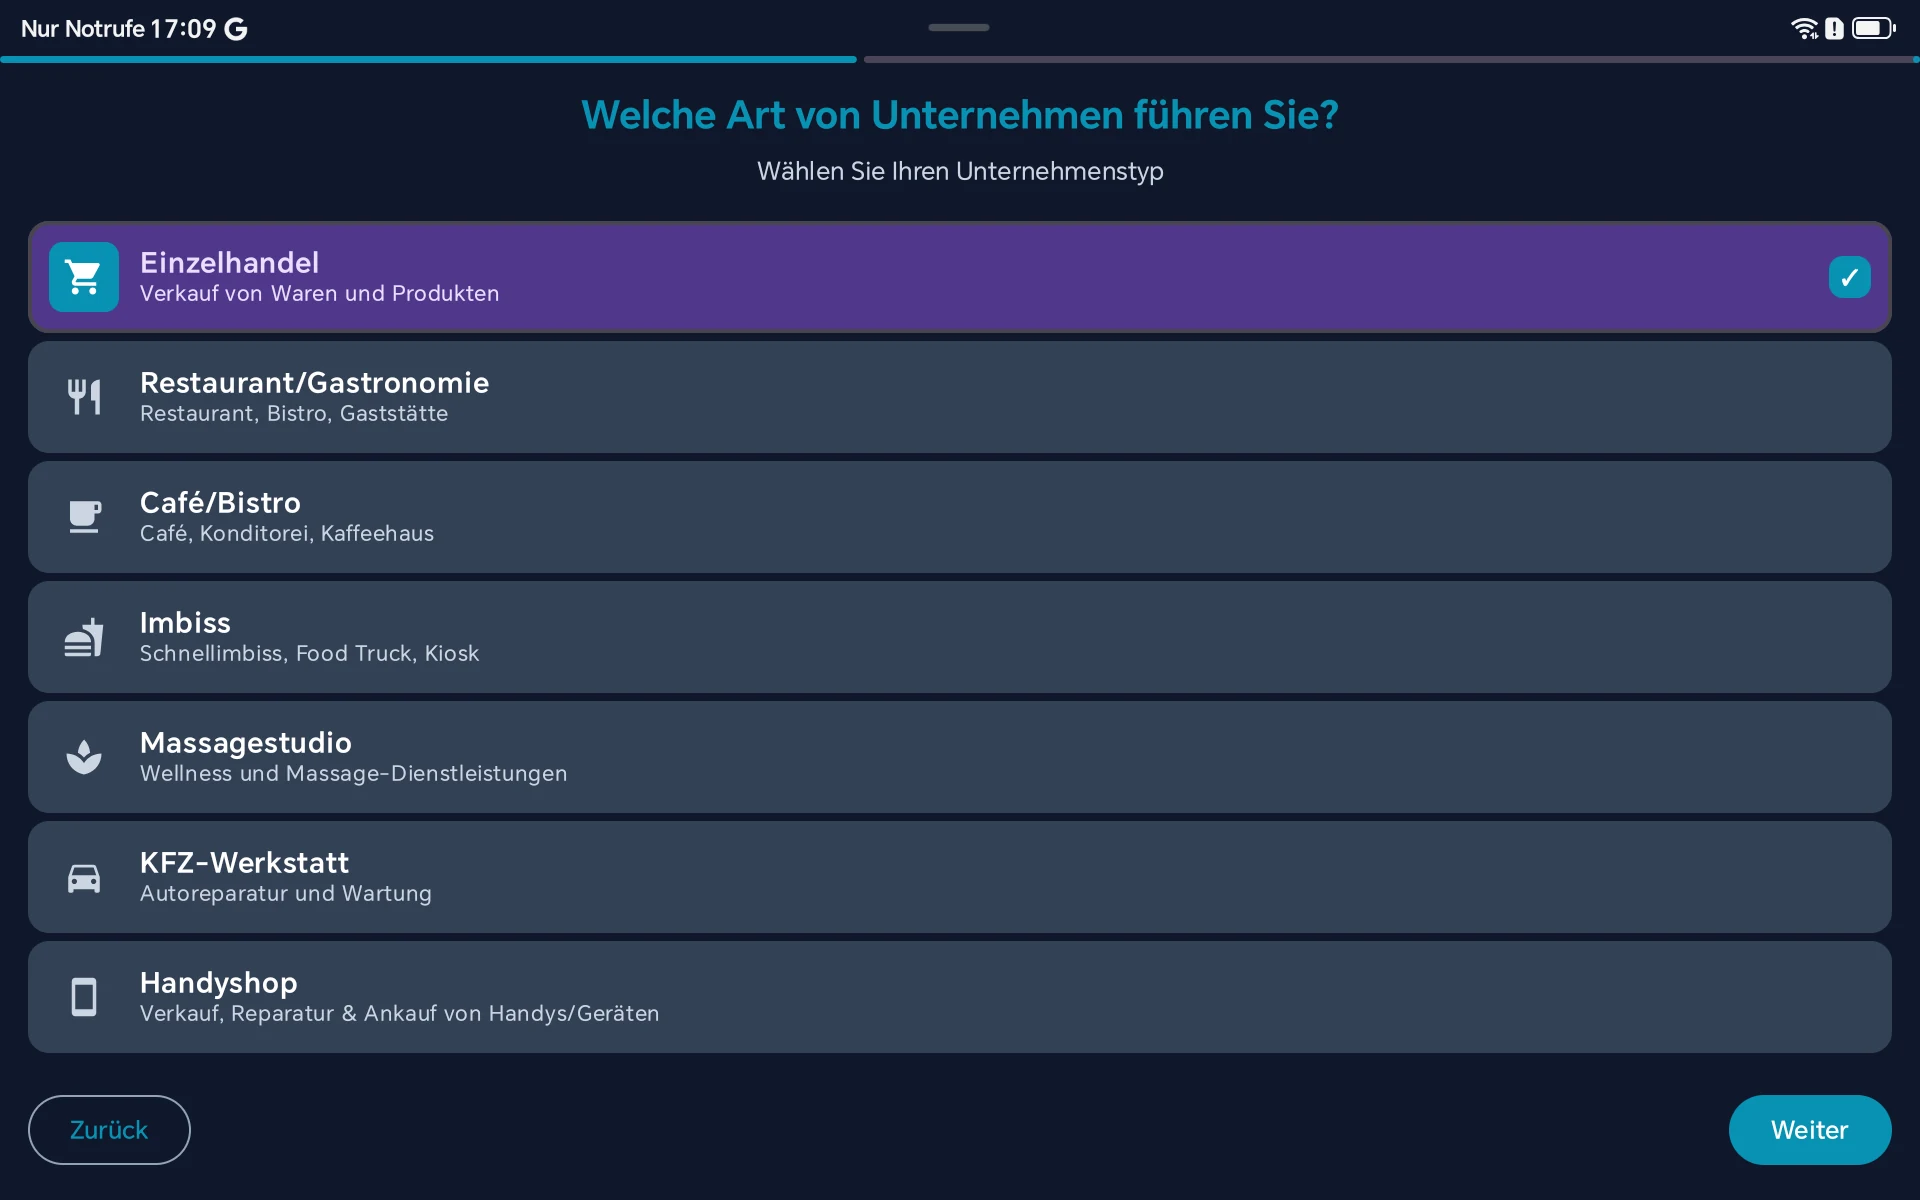
Task: Choose the Café/Bistro business type
Action: coord(960,517)
